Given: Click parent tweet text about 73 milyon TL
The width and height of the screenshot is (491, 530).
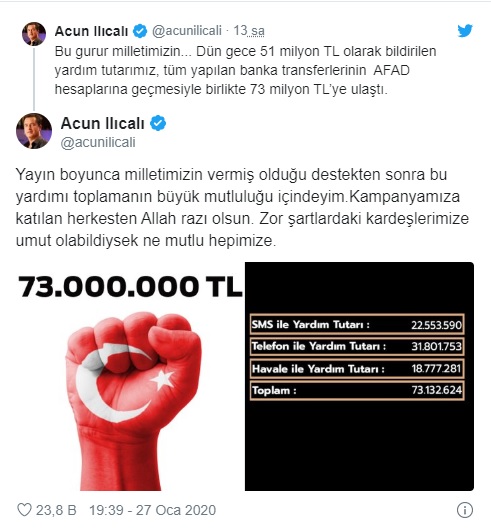Looking at the screenshot, I should (x=245, y=70).
